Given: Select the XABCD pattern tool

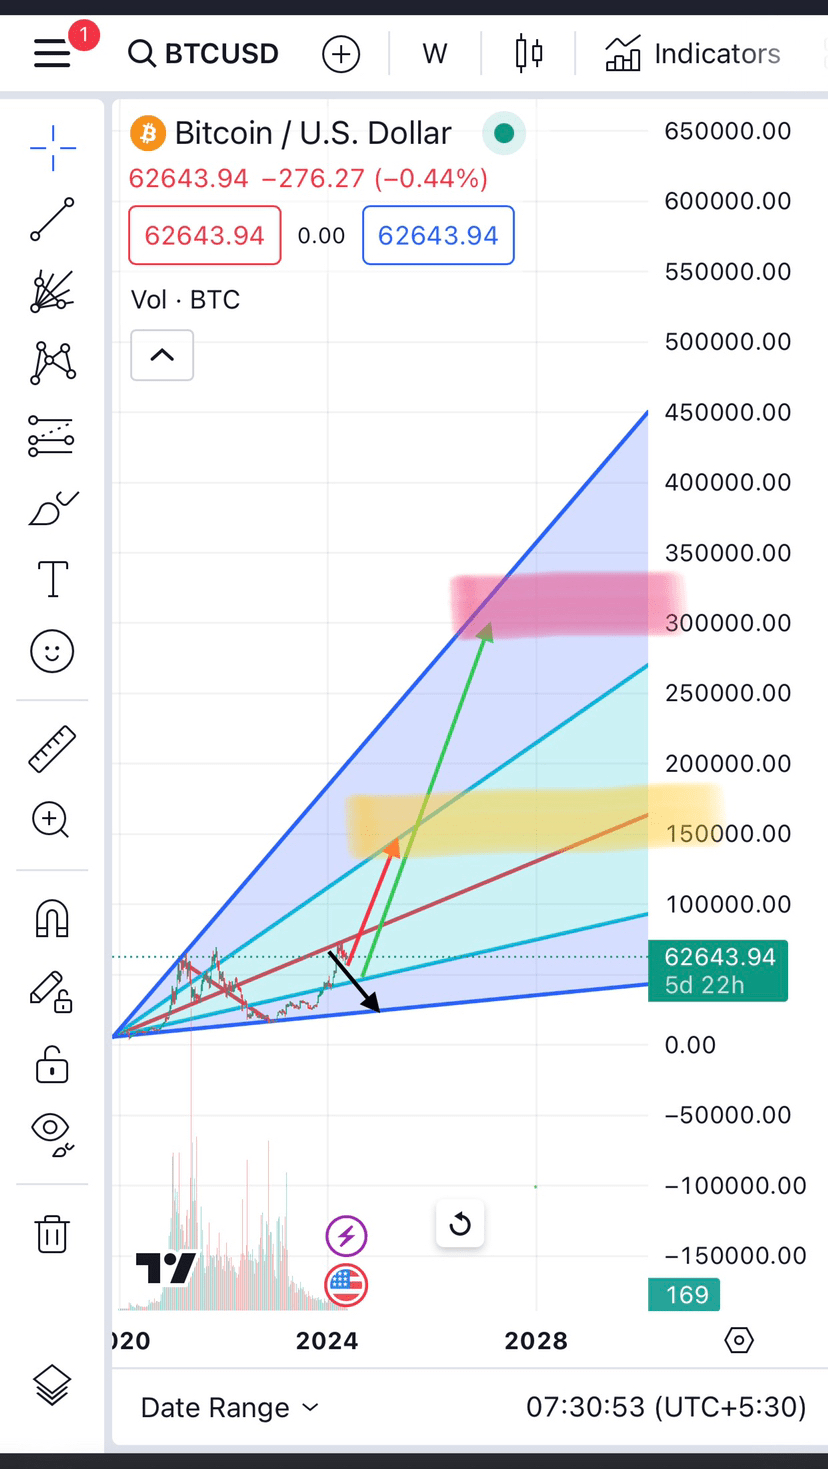Looking at the screenshot, I should point(52,363).
